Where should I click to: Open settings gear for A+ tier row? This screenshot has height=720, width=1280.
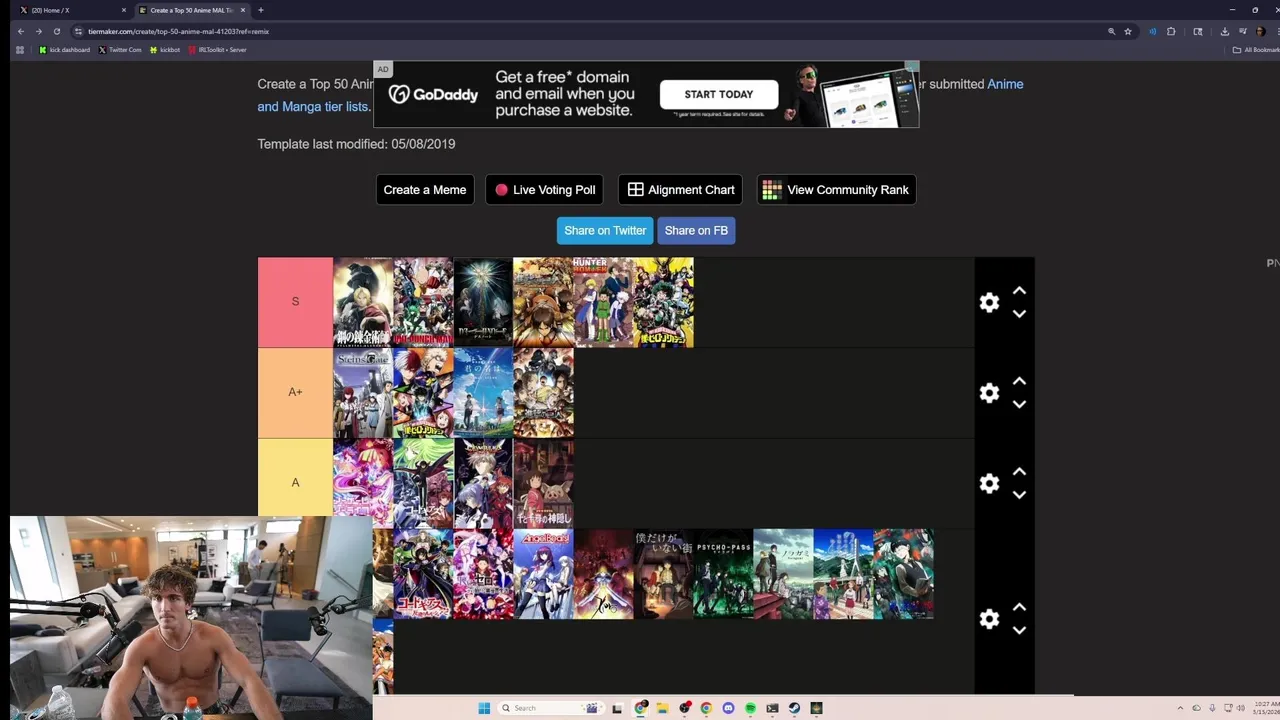[989, 393]
